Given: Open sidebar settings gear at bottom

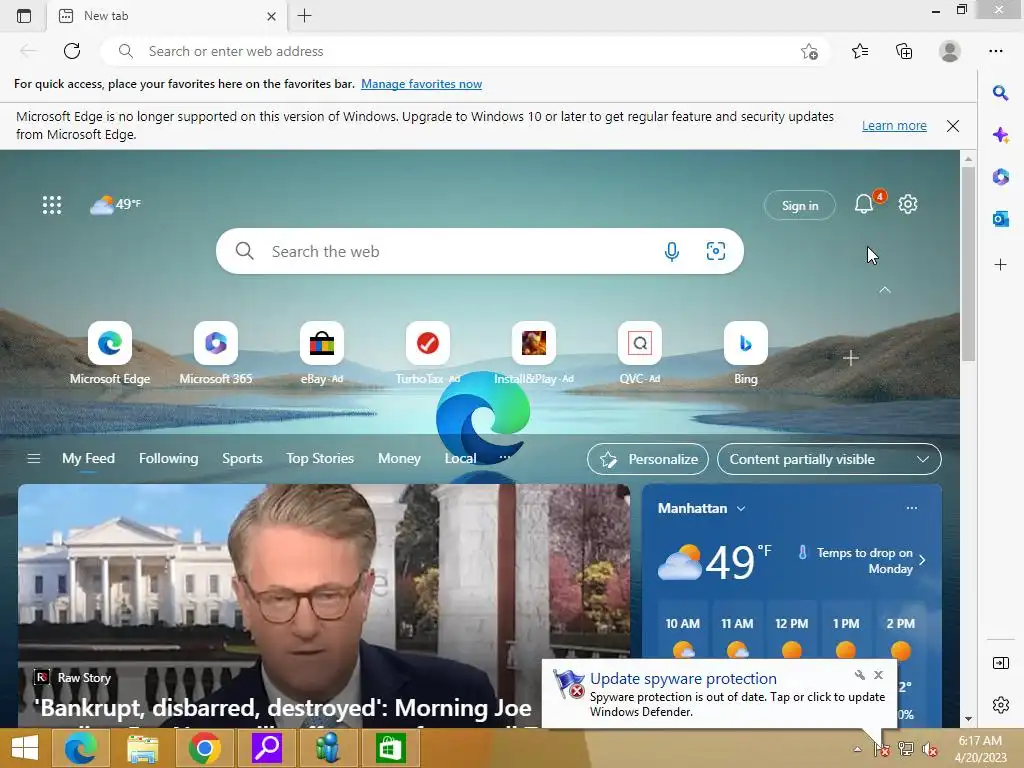Looking at the screenshot, I should click(1000, 705).
